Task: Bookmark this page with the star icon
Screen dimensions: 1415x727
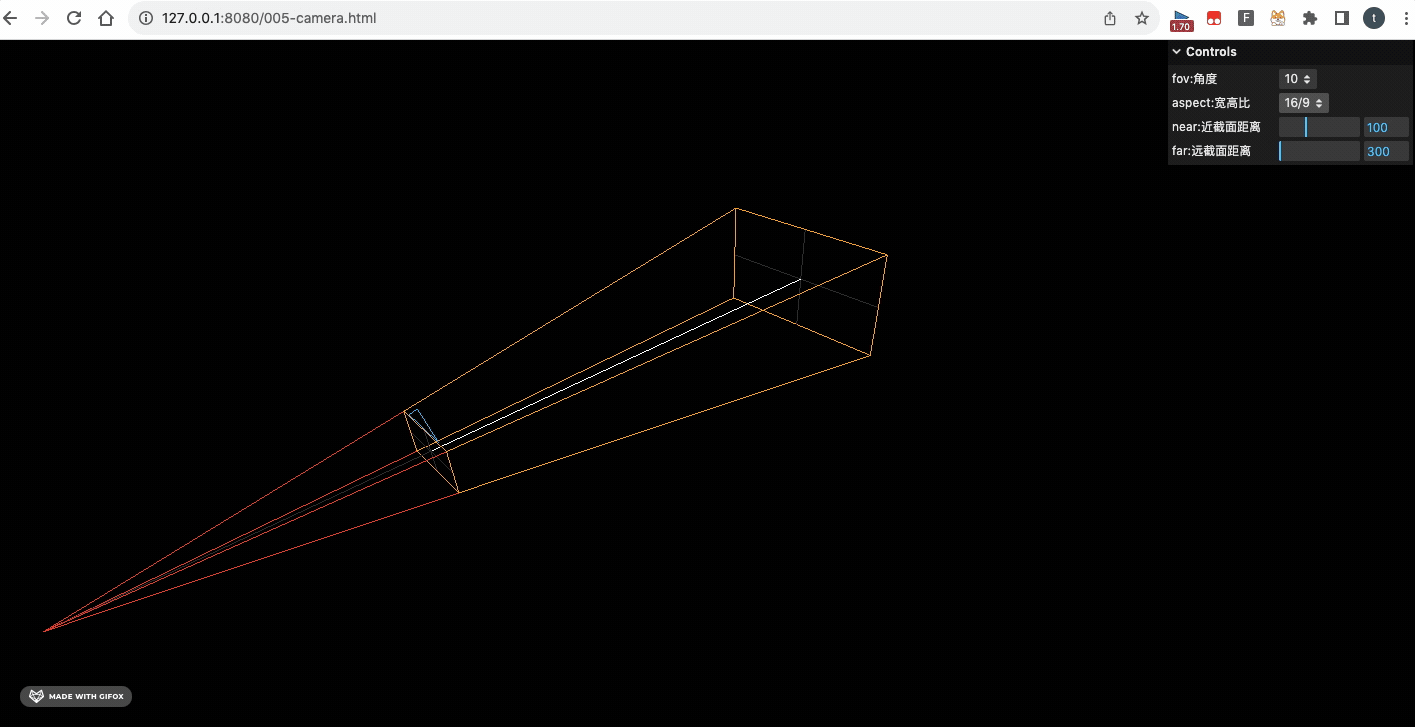Action: tap(1141, 18)
